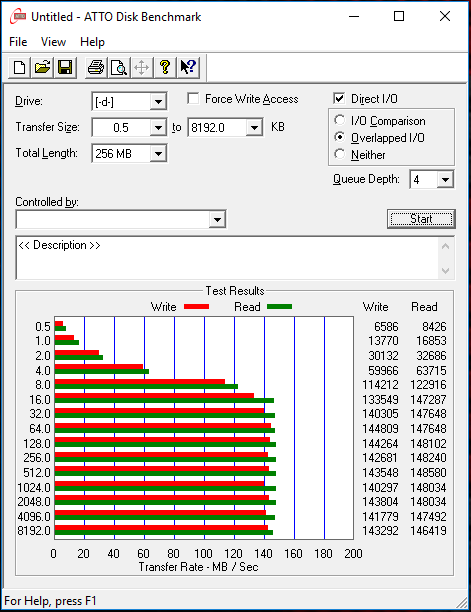Minimize the ATTO Disk Benchmark window

[354, 16]
